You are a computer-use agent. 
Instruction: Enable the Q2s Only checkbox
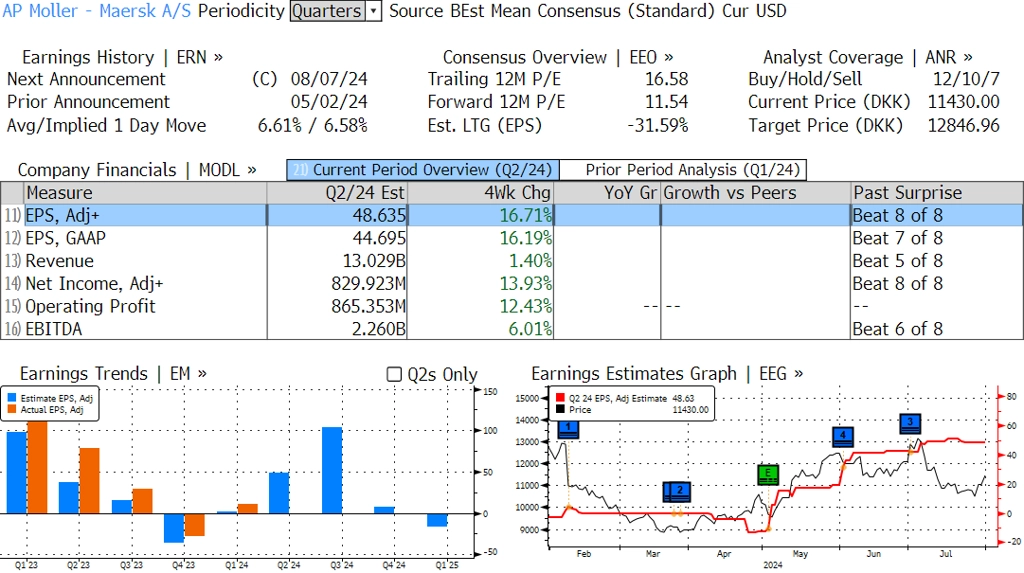(394, 374)
